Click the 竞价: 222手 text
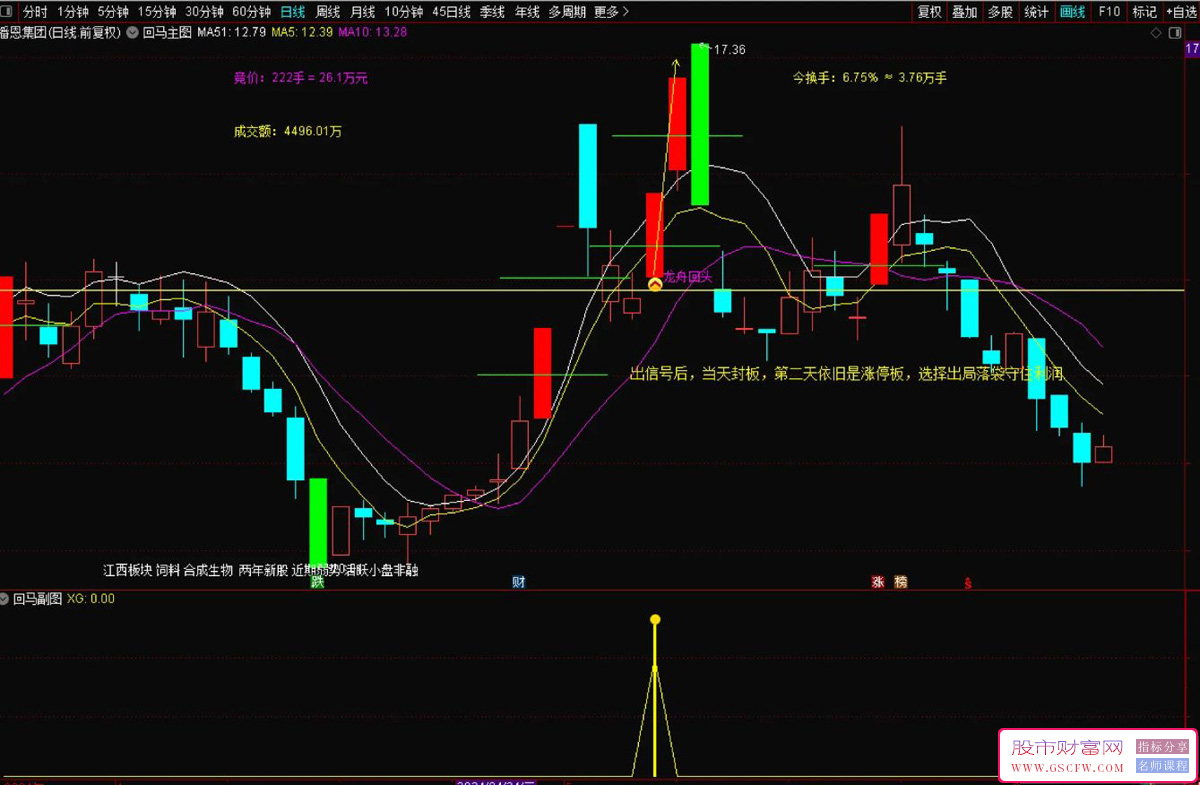 pos(301,78)
